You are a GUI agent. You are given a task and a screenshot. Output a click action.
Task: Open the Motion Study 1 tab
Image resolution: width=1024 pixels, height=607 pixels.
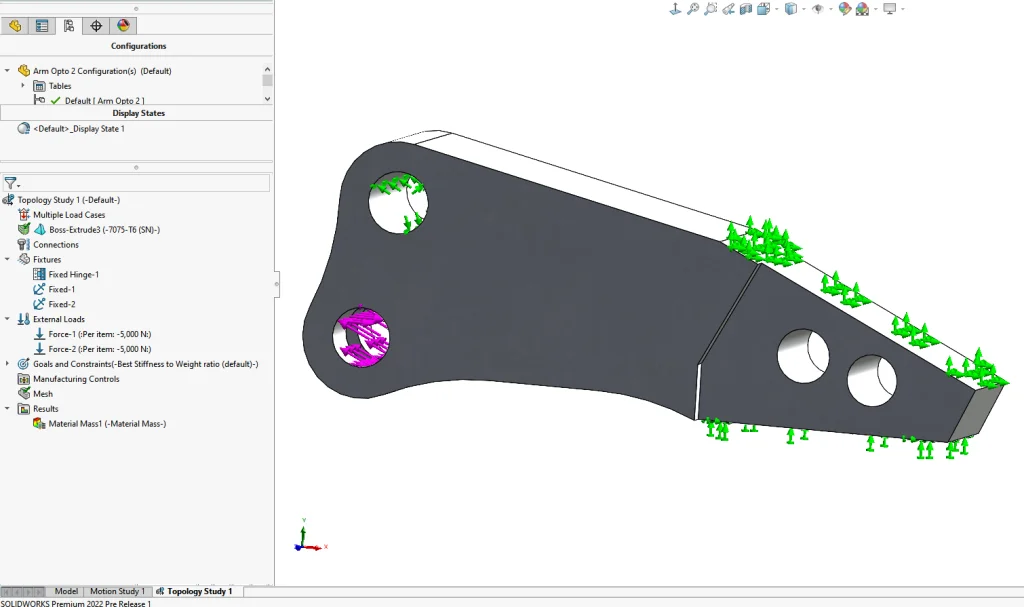tap(116, 591)
